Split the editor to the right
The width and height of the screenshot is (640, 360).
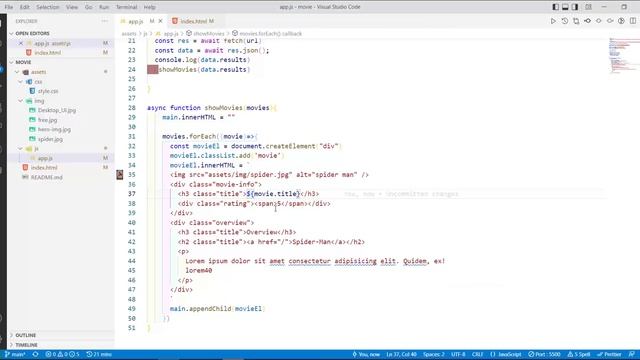click(633, 21)
